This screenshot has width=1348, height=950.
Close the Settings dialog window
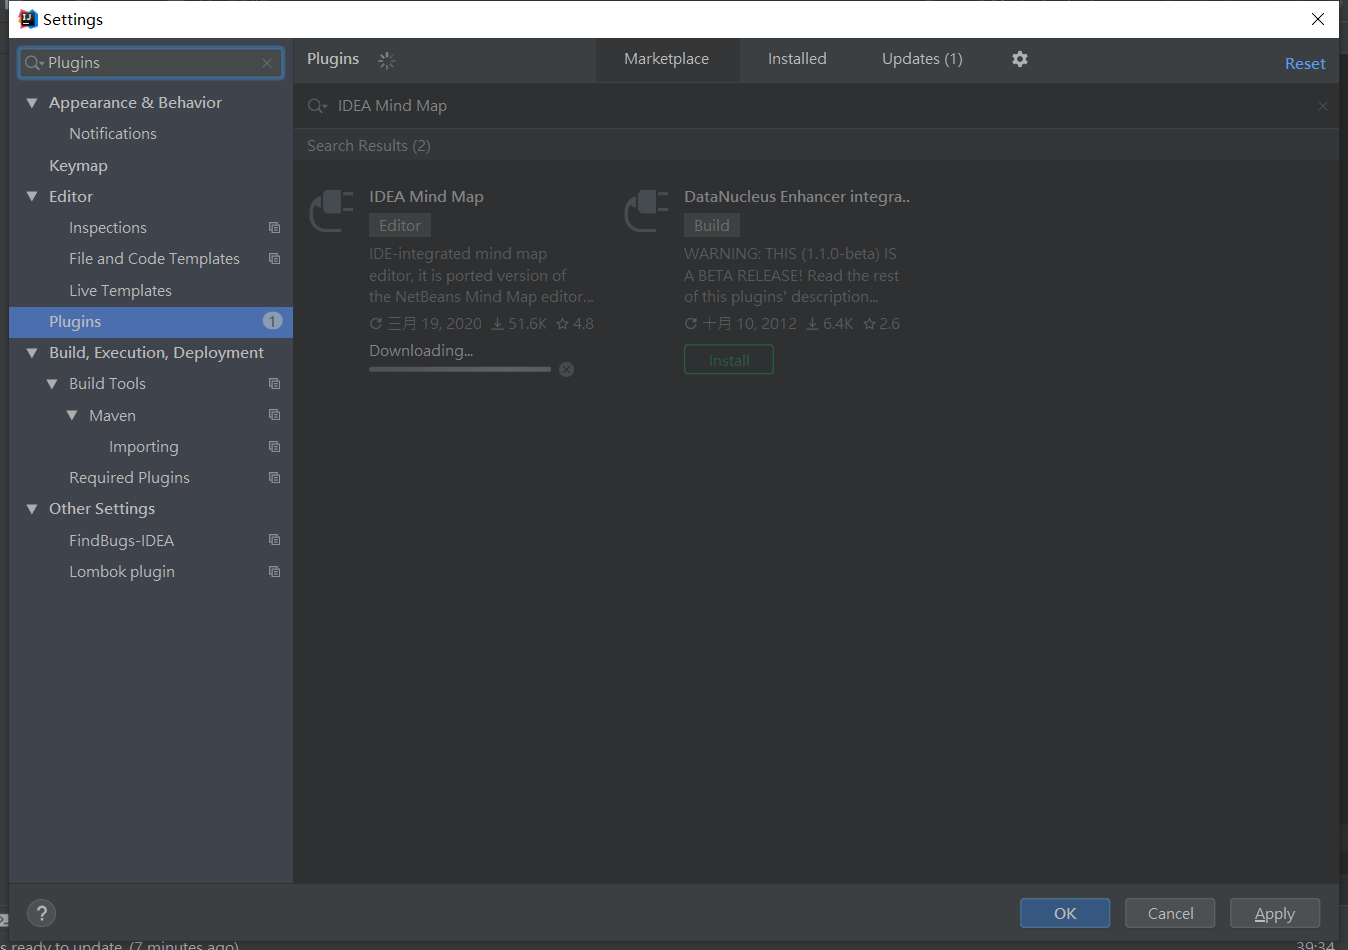click(x=1318, y=19)
